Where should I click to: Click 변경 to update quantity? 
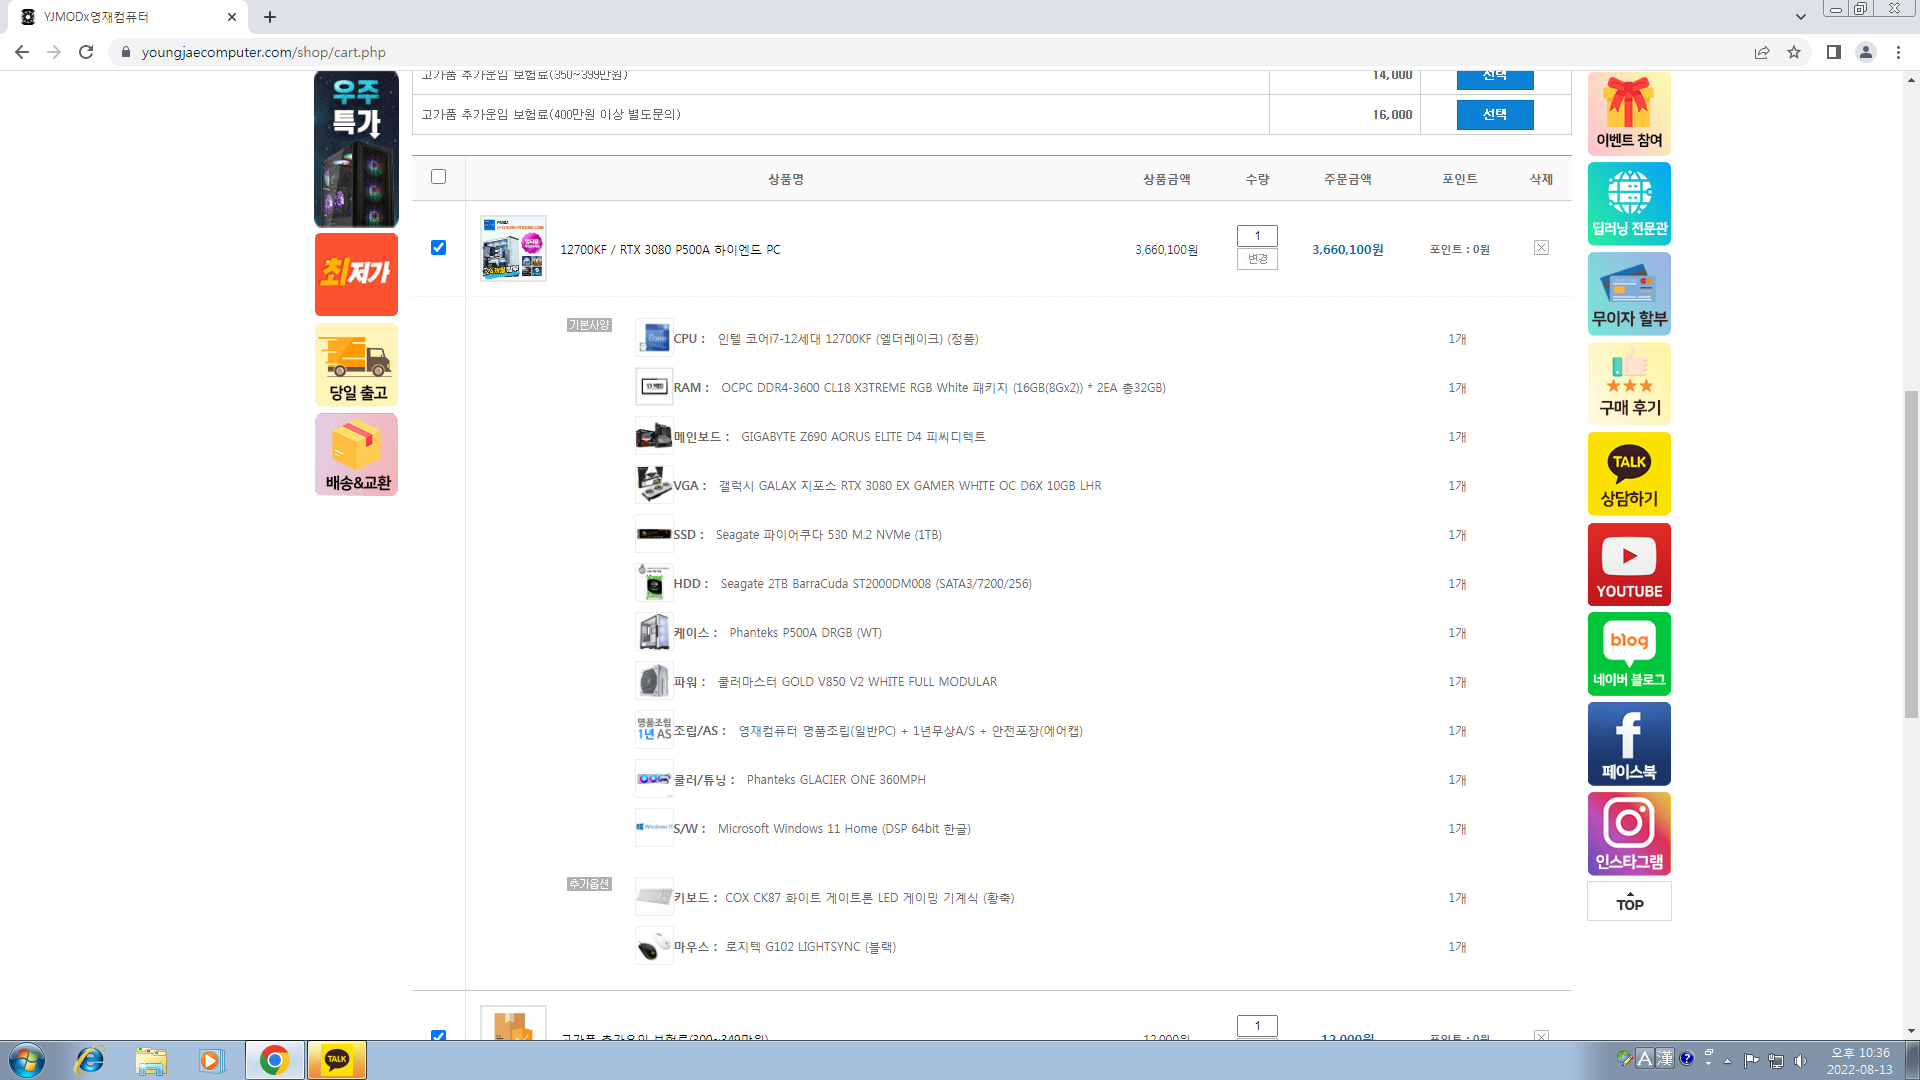tap(1257, 259)
